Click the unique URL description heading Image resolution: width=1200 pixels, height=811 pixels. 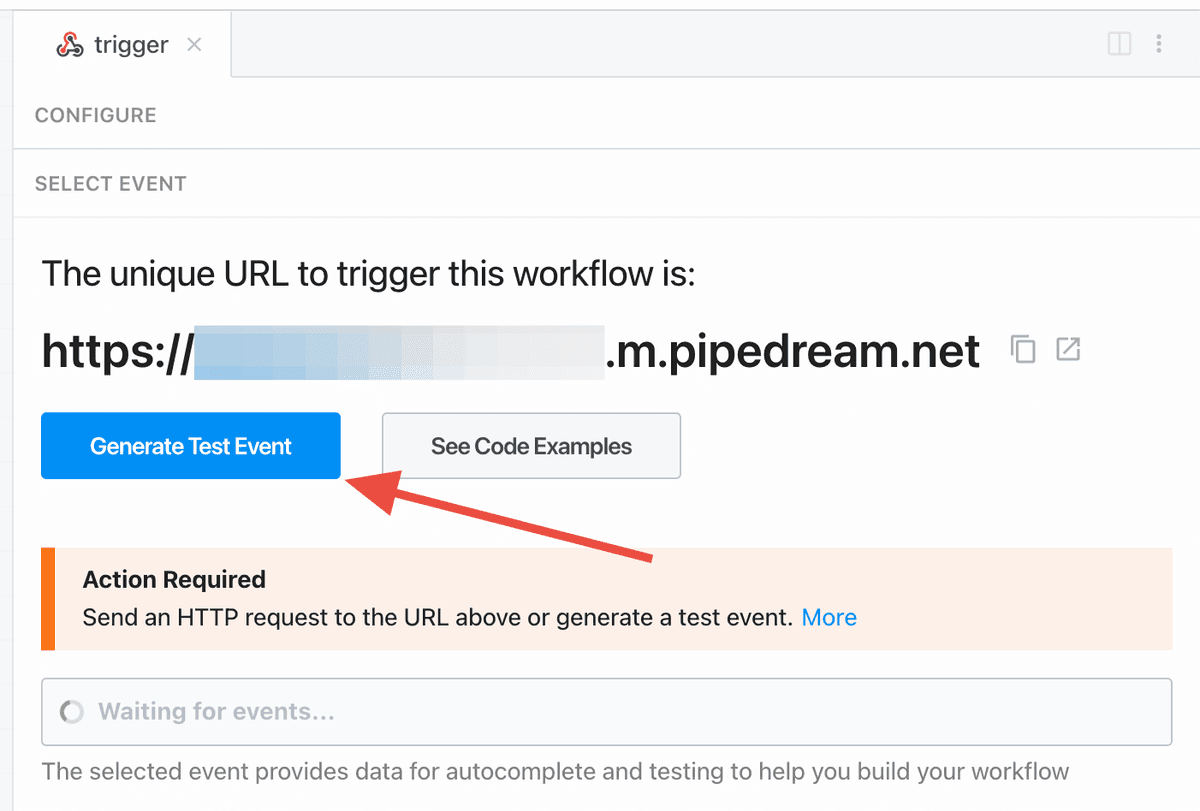[368, 273]
